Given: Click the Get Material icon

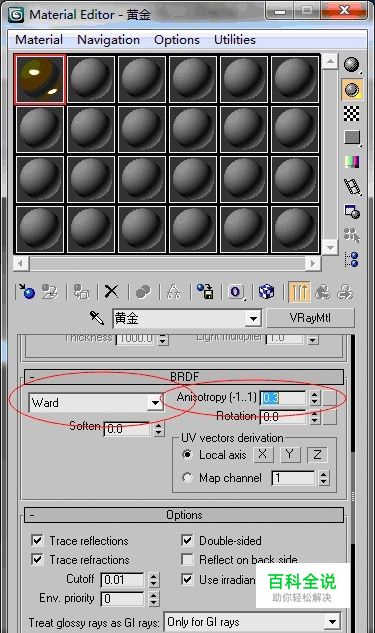Looking at the screenshot, I should tap(27, 291).
